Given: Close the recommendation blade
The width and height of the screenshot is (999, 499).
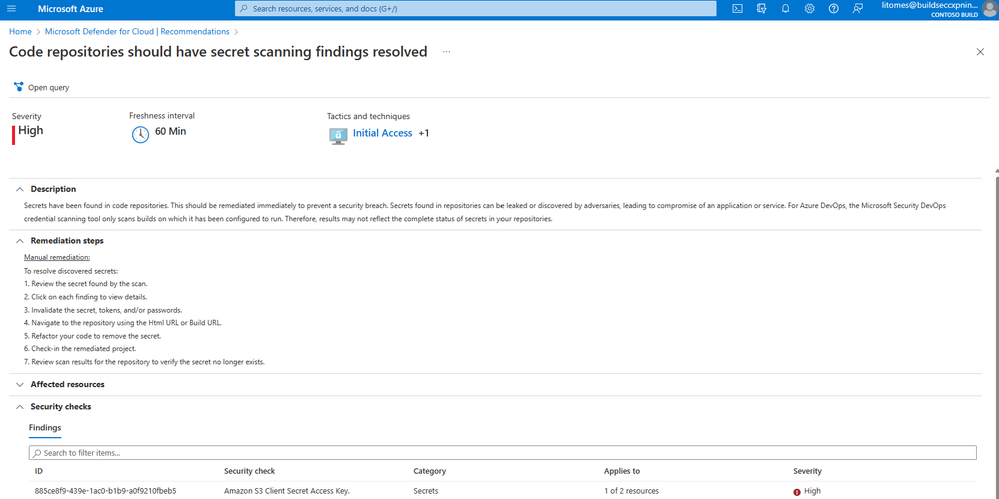Looking at the screenshot, I should point(980,52).
